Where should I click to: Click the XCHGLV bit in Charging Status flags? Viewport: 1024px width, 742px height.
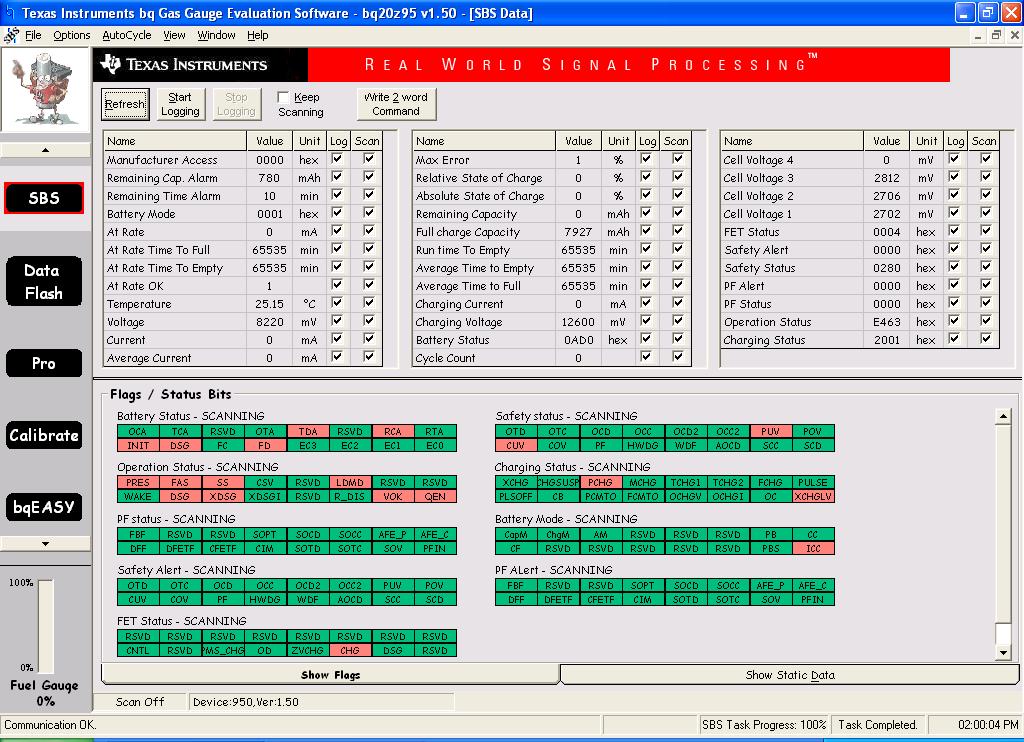(x=813, y=496)
